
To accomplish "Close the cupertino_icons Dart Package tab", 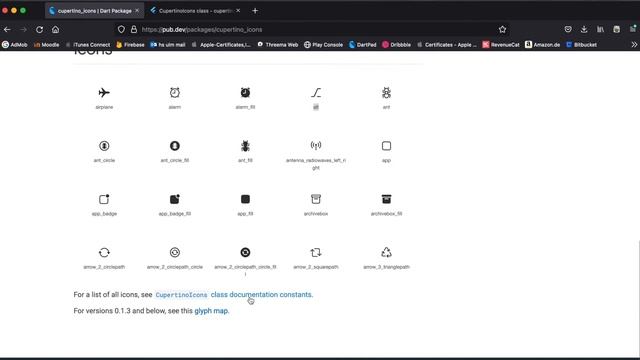I will pyautogui.click(x=137, y=11).
